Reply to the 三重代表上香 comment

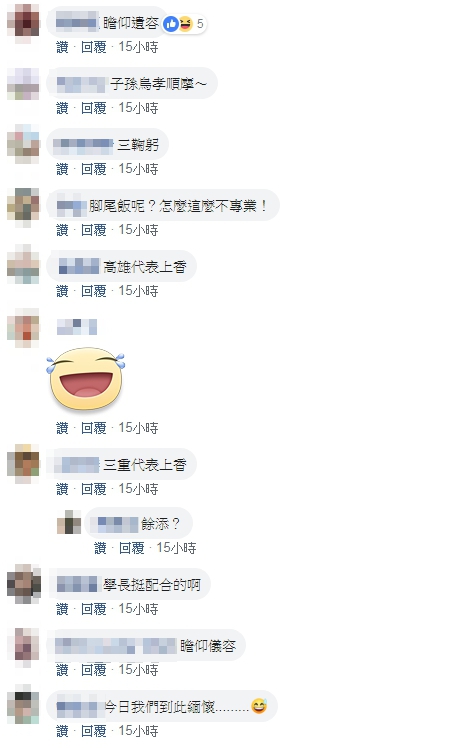click(94, 489)
